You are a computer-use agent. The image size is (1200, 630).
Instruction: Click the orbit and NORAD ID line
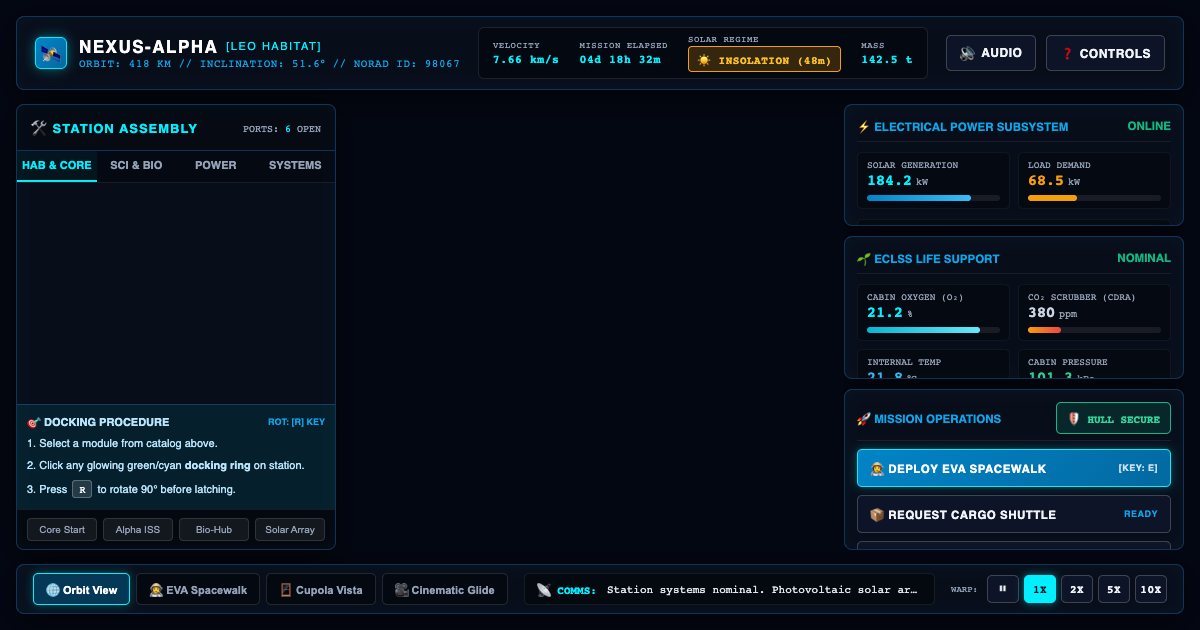click(x=270, y=64)
